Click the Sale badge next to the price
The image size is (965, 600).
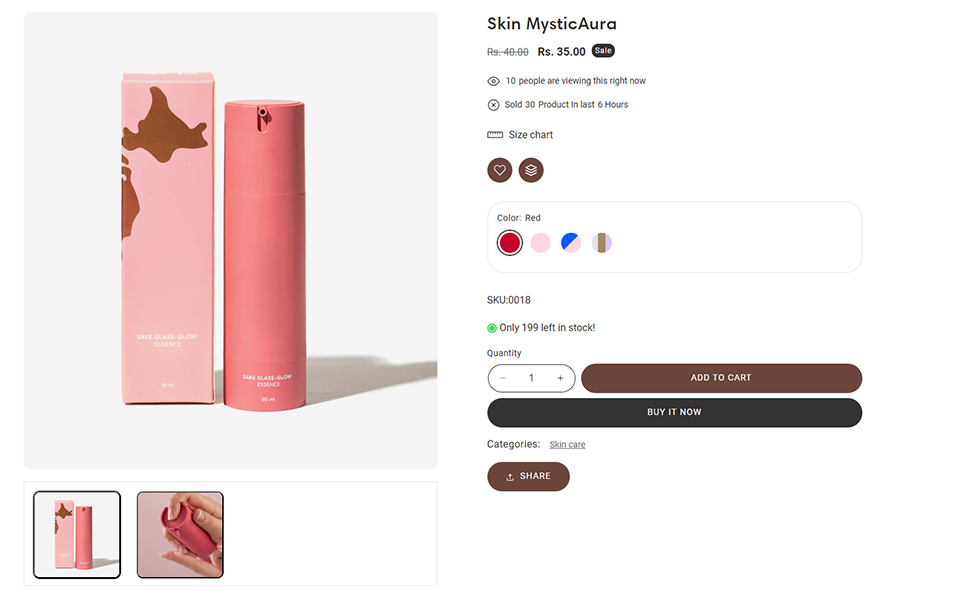(x=603, y=50)
